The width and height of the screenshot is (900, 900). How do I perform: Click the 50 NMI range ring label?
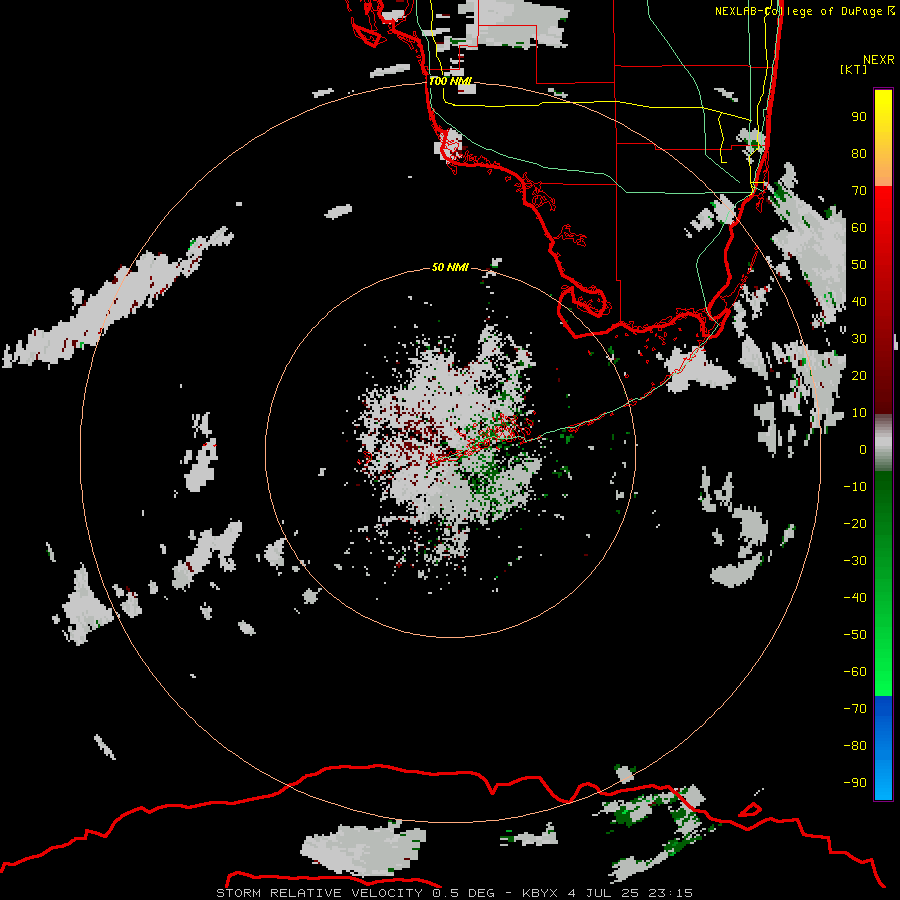click(x=450, y=267)
